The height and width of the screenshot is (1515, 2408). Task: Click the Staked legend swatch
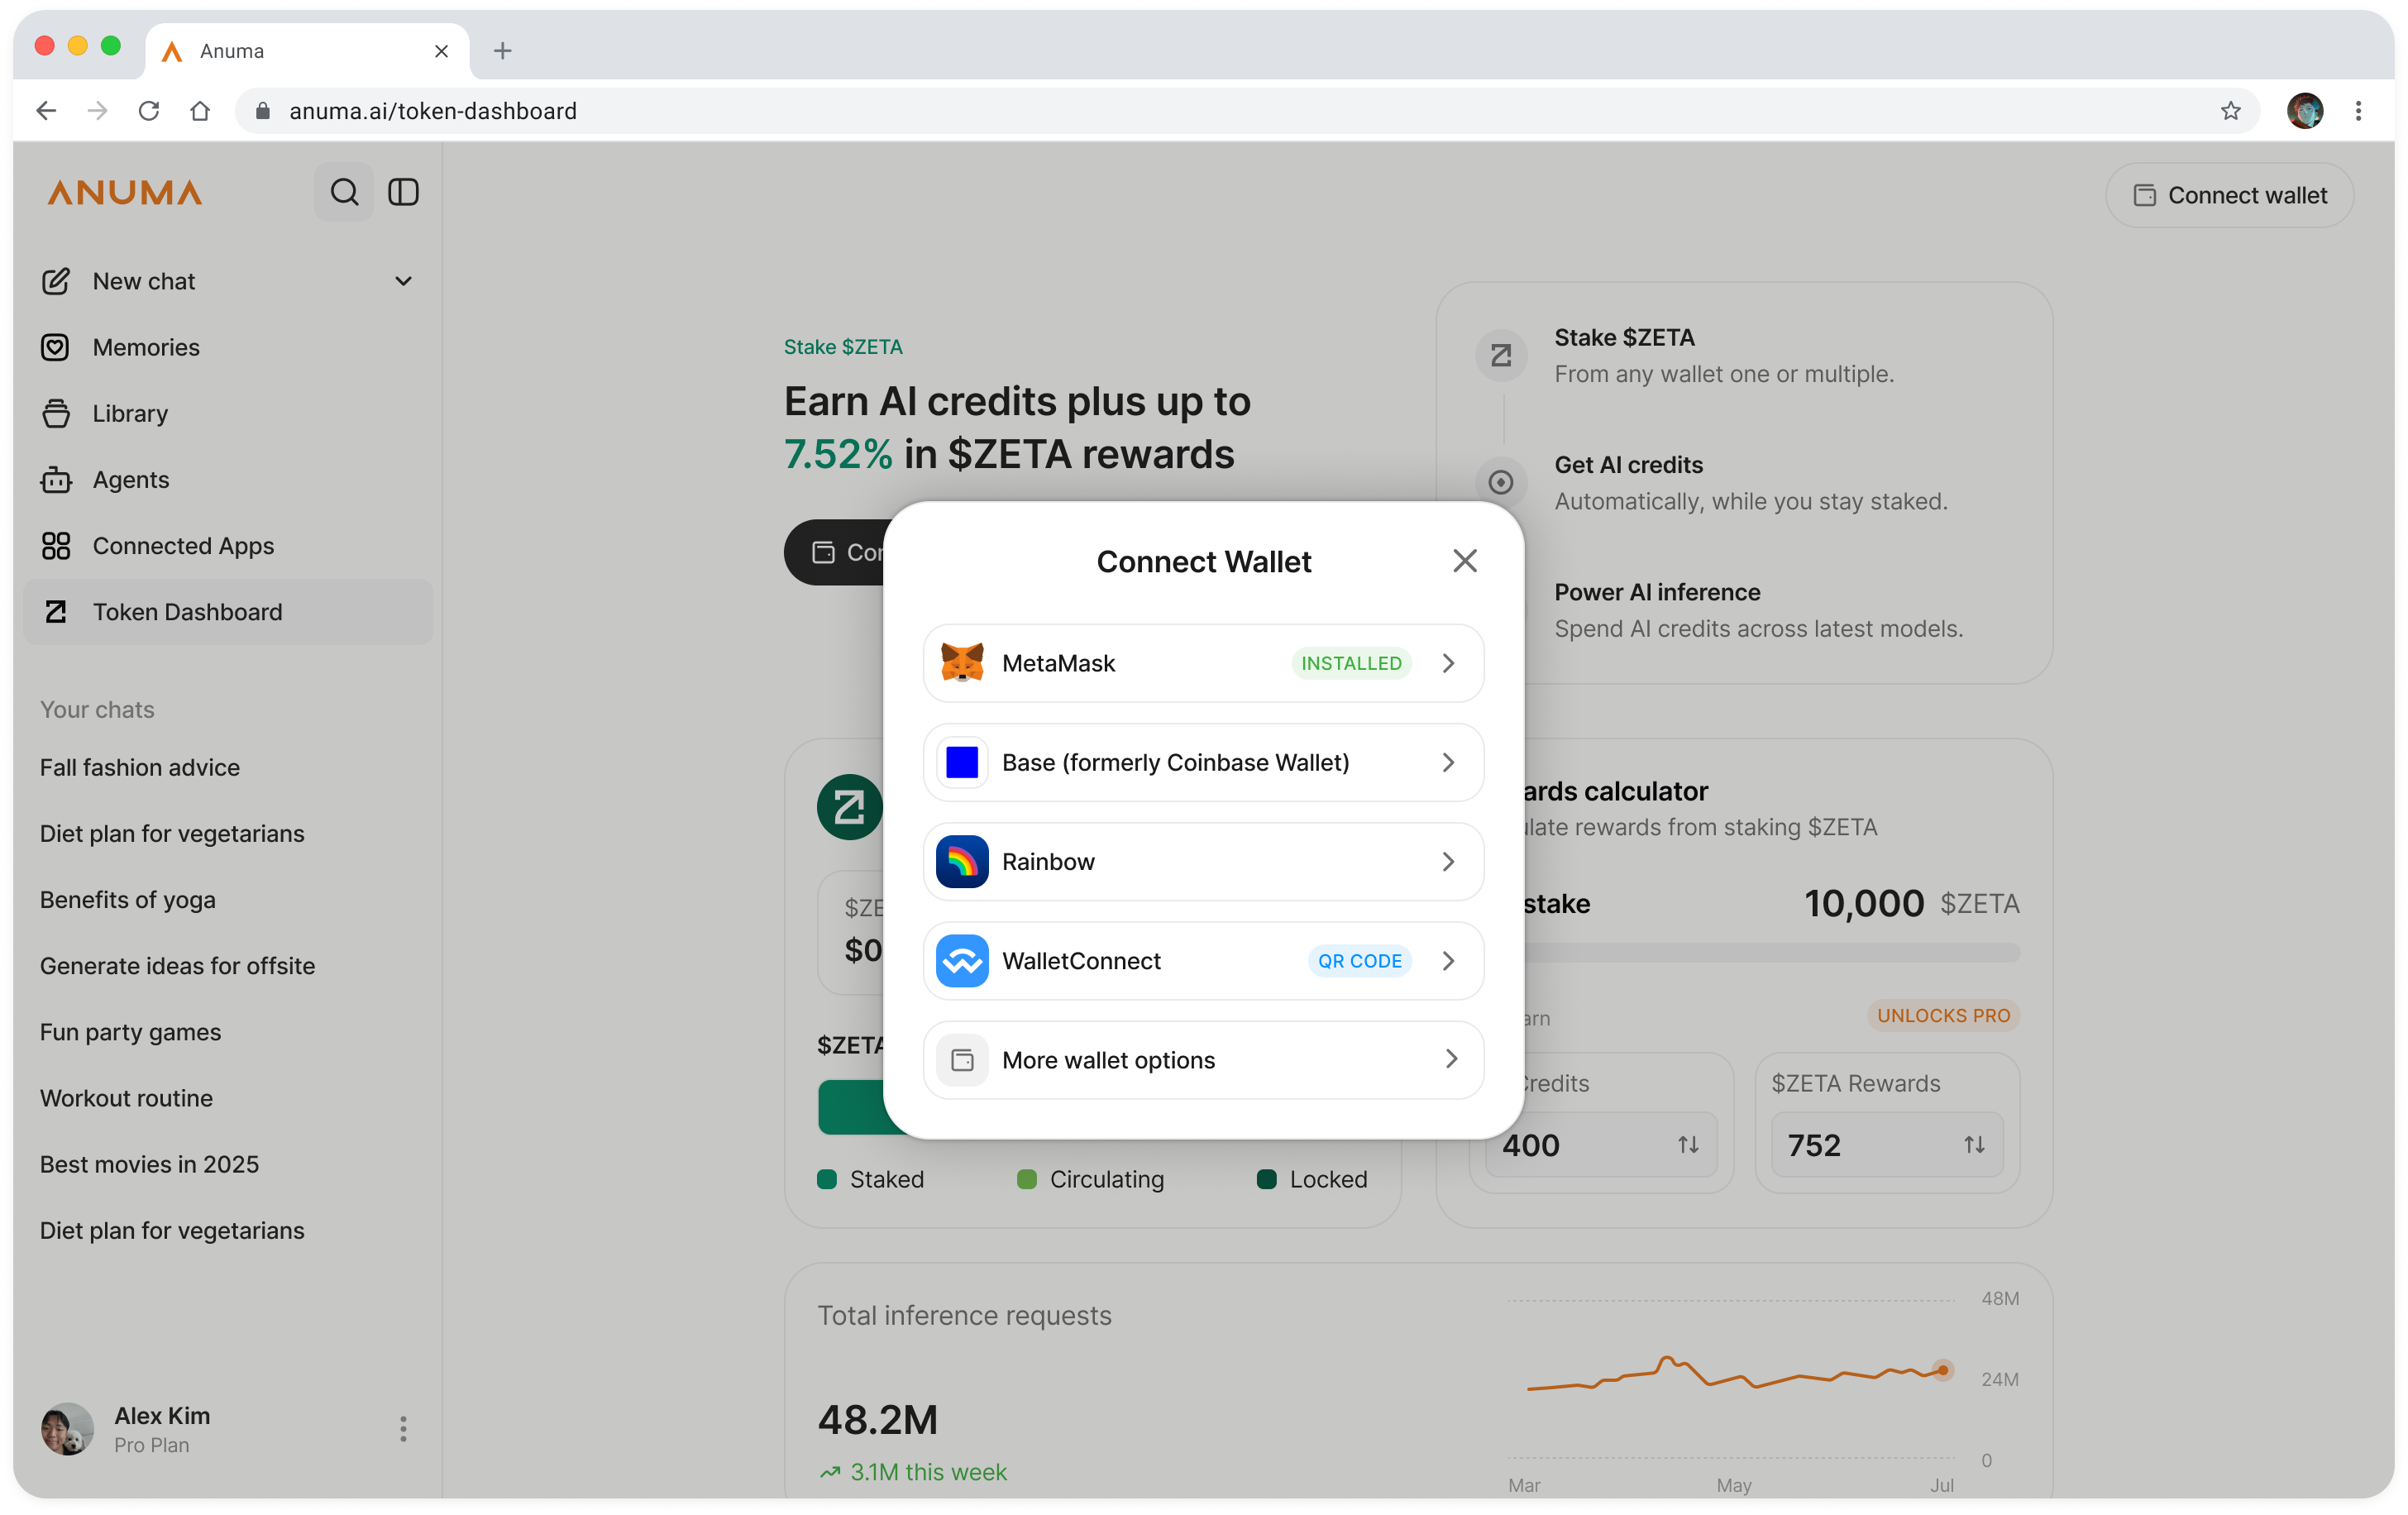826,1179
